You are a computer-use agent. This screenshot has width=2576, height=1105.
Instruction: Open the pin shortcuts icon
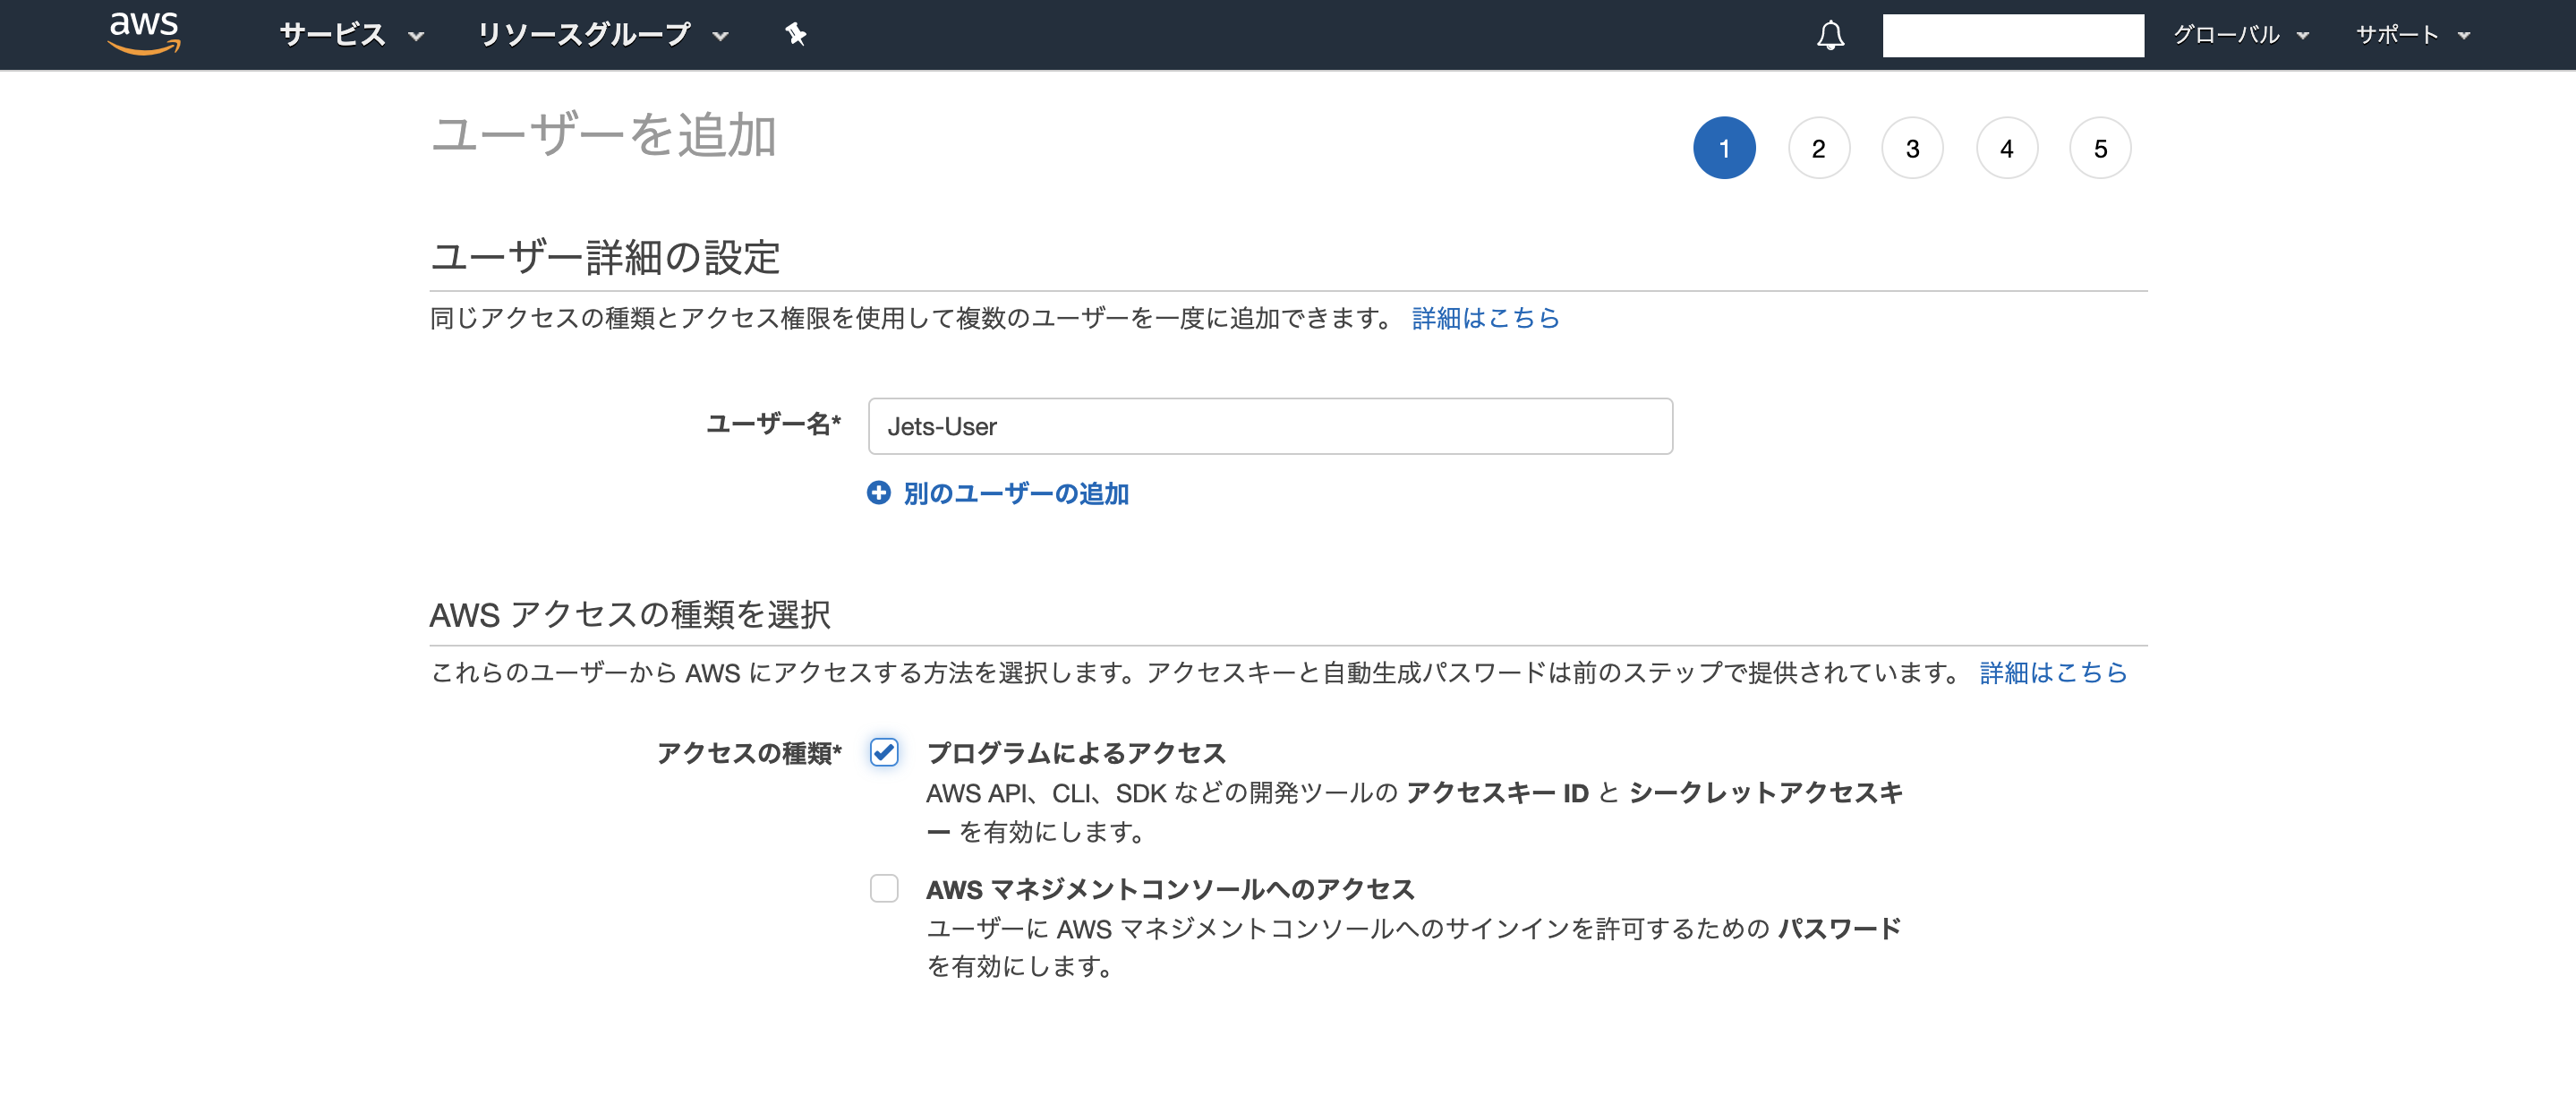(x=795, y=35)
